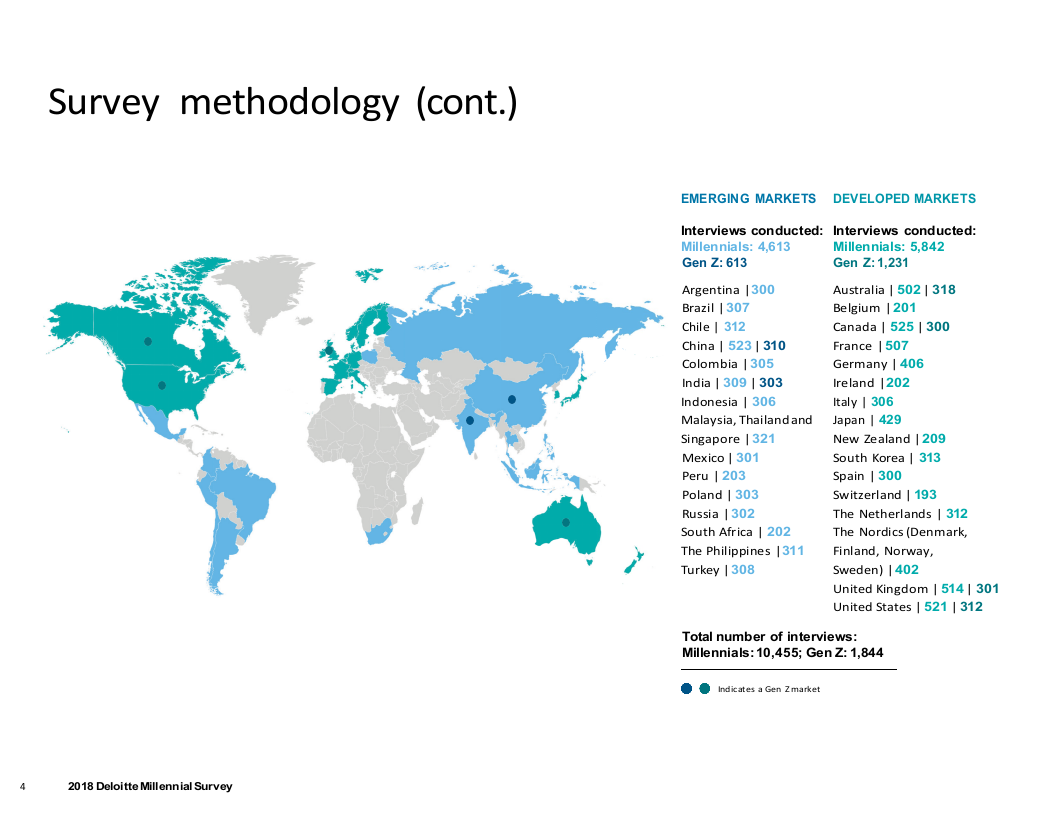Select the EMERGING MARKETS heading
This screenshot has height=816, width=1056.
pyautogui.click(x=748, y=199)
